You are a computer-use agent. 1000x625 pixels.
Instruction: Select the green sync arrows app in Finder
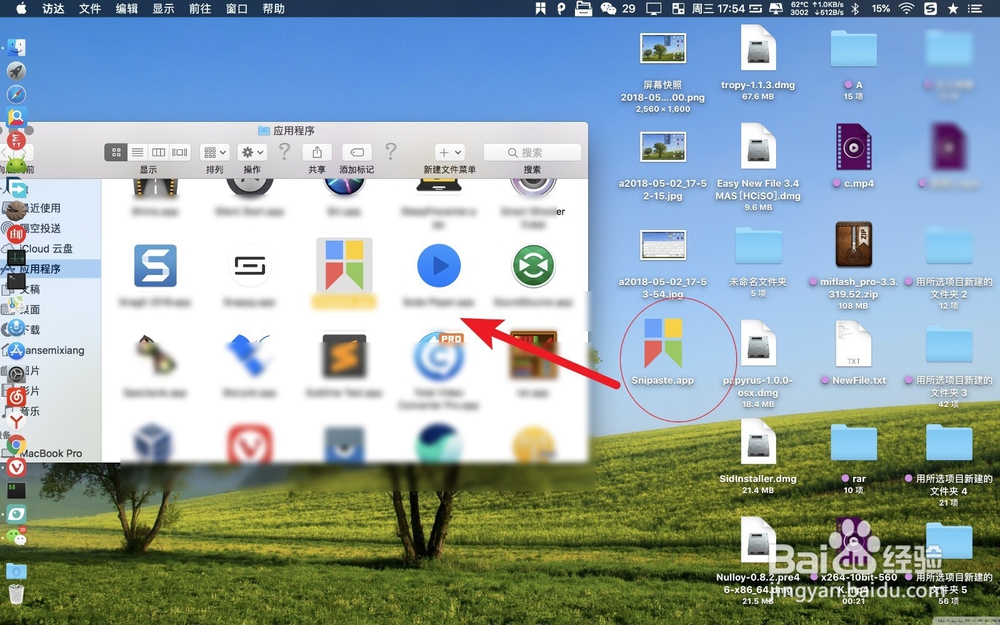[533, 265]
